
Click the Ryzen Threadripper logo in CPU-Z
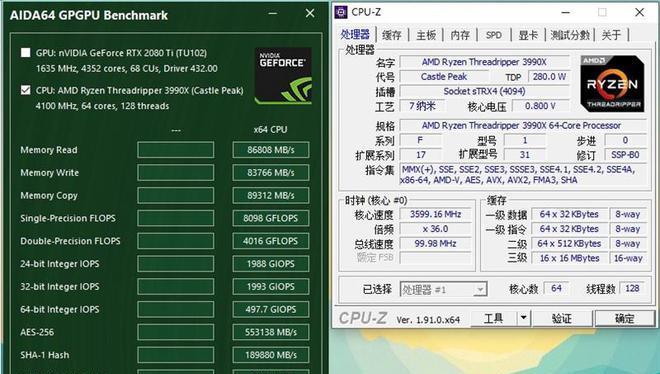tap(612, 83)
